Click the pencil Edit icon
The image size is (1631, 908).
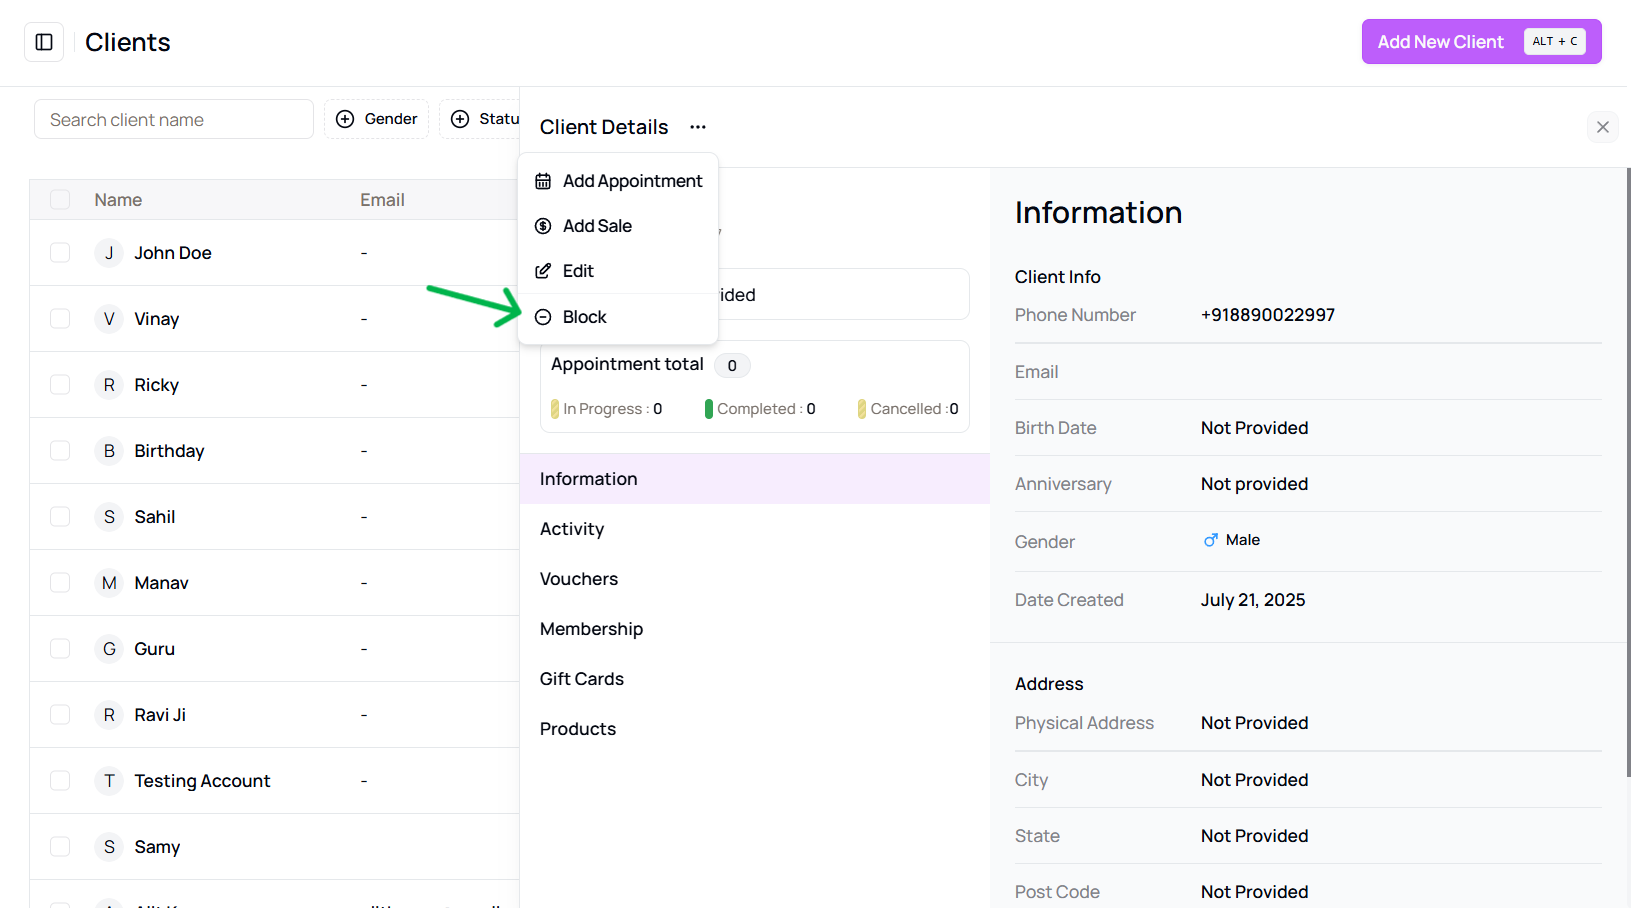(x=543, y=271)
